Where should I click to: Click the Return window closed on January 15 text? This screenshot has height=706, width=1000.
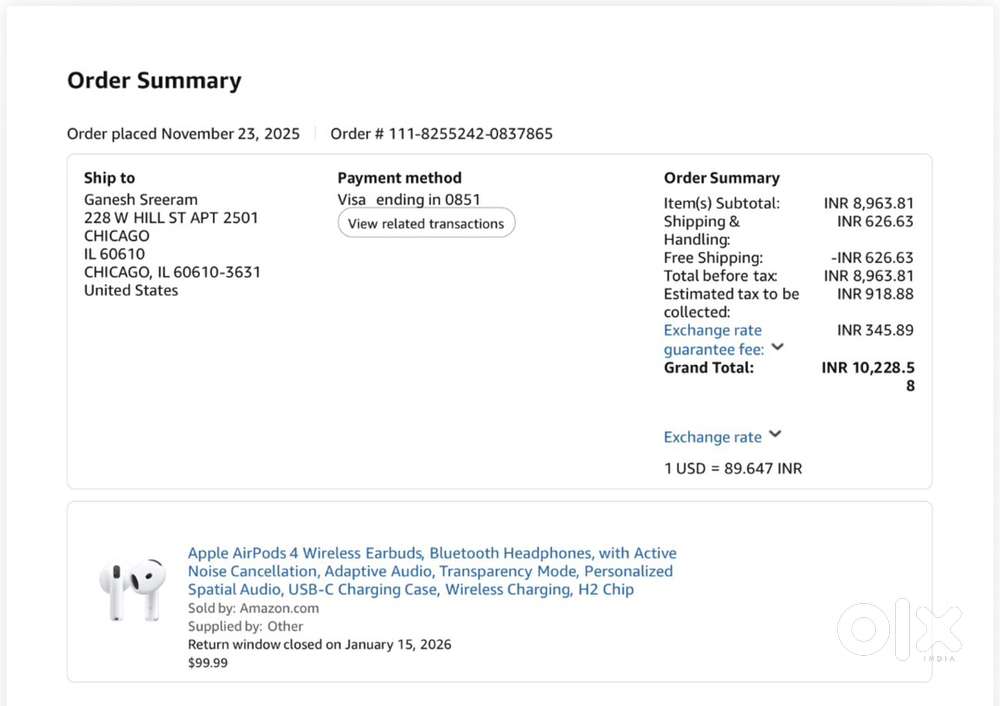320,644
